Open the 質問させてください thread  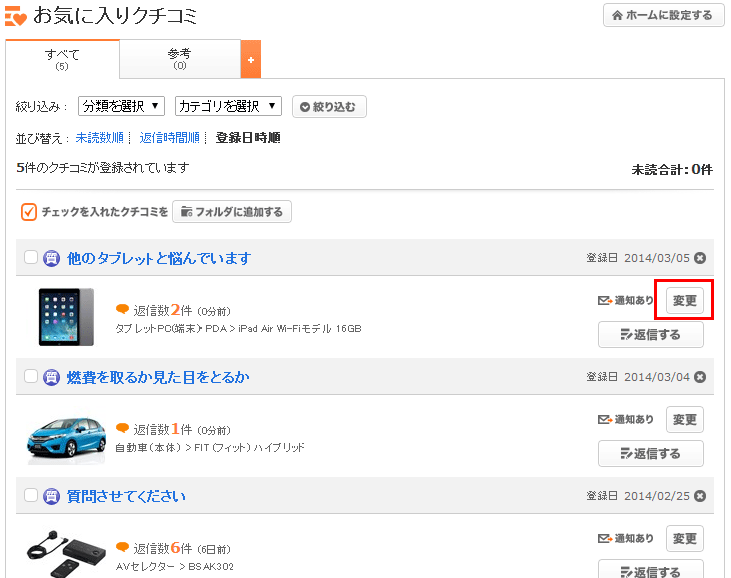(x=126, y=496)
